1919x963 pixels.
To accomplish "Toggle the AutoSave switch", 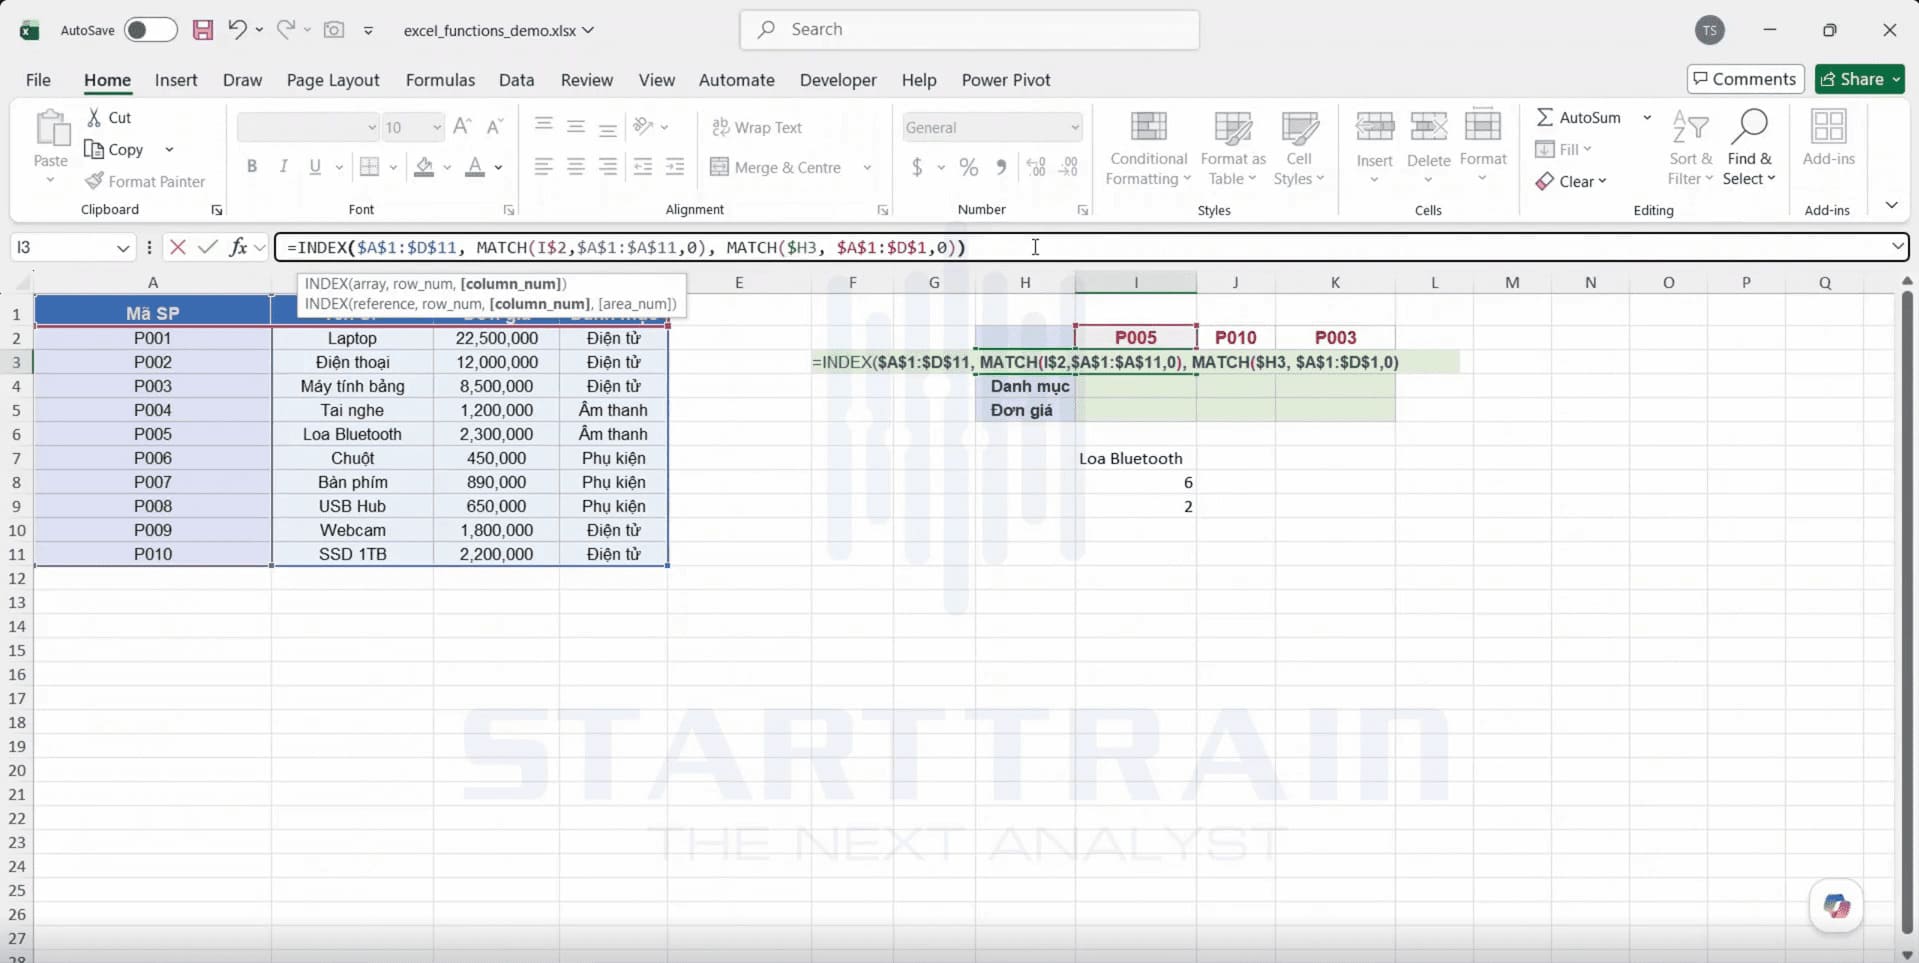I will point(150,30).
